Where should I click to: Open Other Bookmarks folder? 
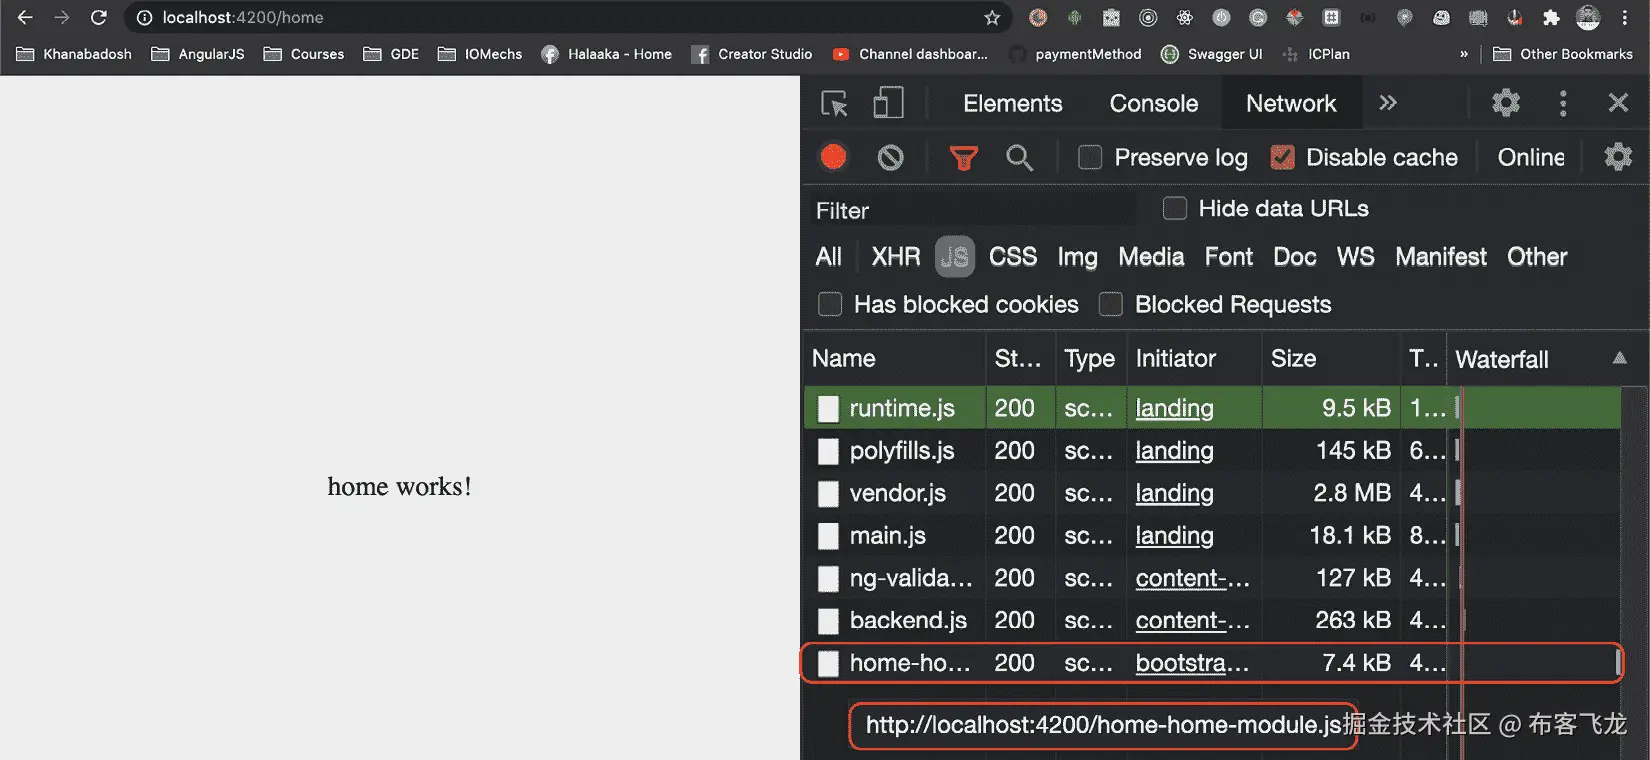pyautogui.click(x=1563, y=54)
